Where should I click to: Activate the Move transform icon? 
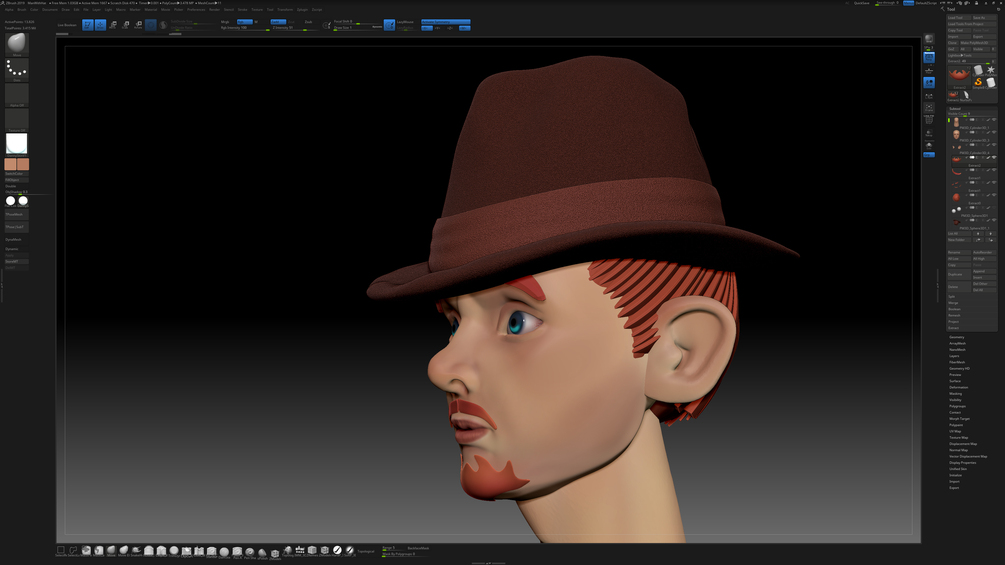pos(113,24)
